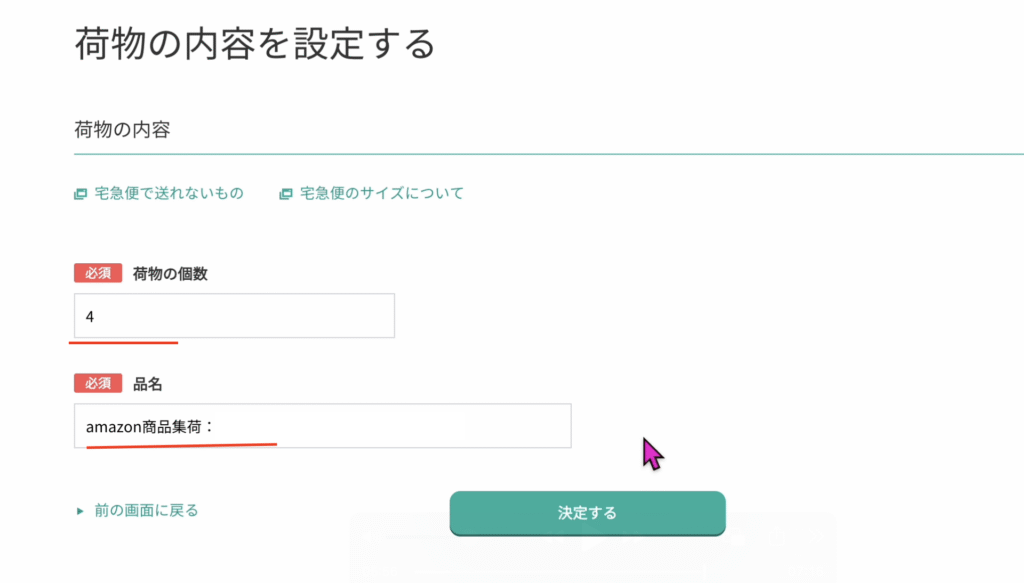Click the red underline below the 荷物の個数 field

[x=123, y=342]
